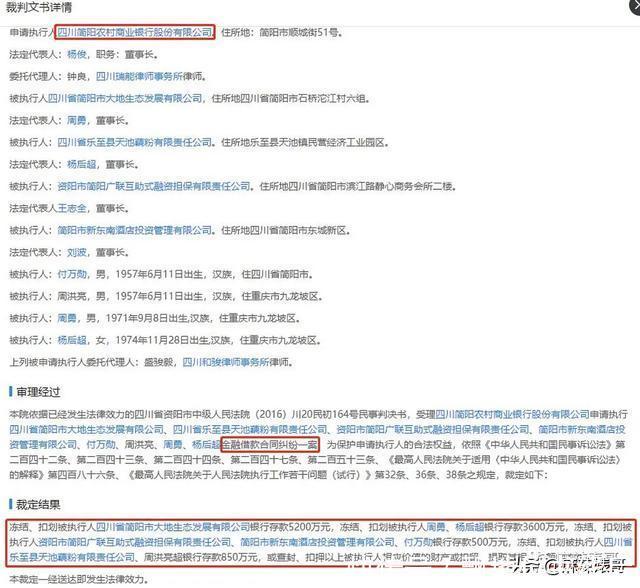640x588 pixels.
Task: Click 付万勋 link in 审理经过 paragraph
Action: coord(101,444)
